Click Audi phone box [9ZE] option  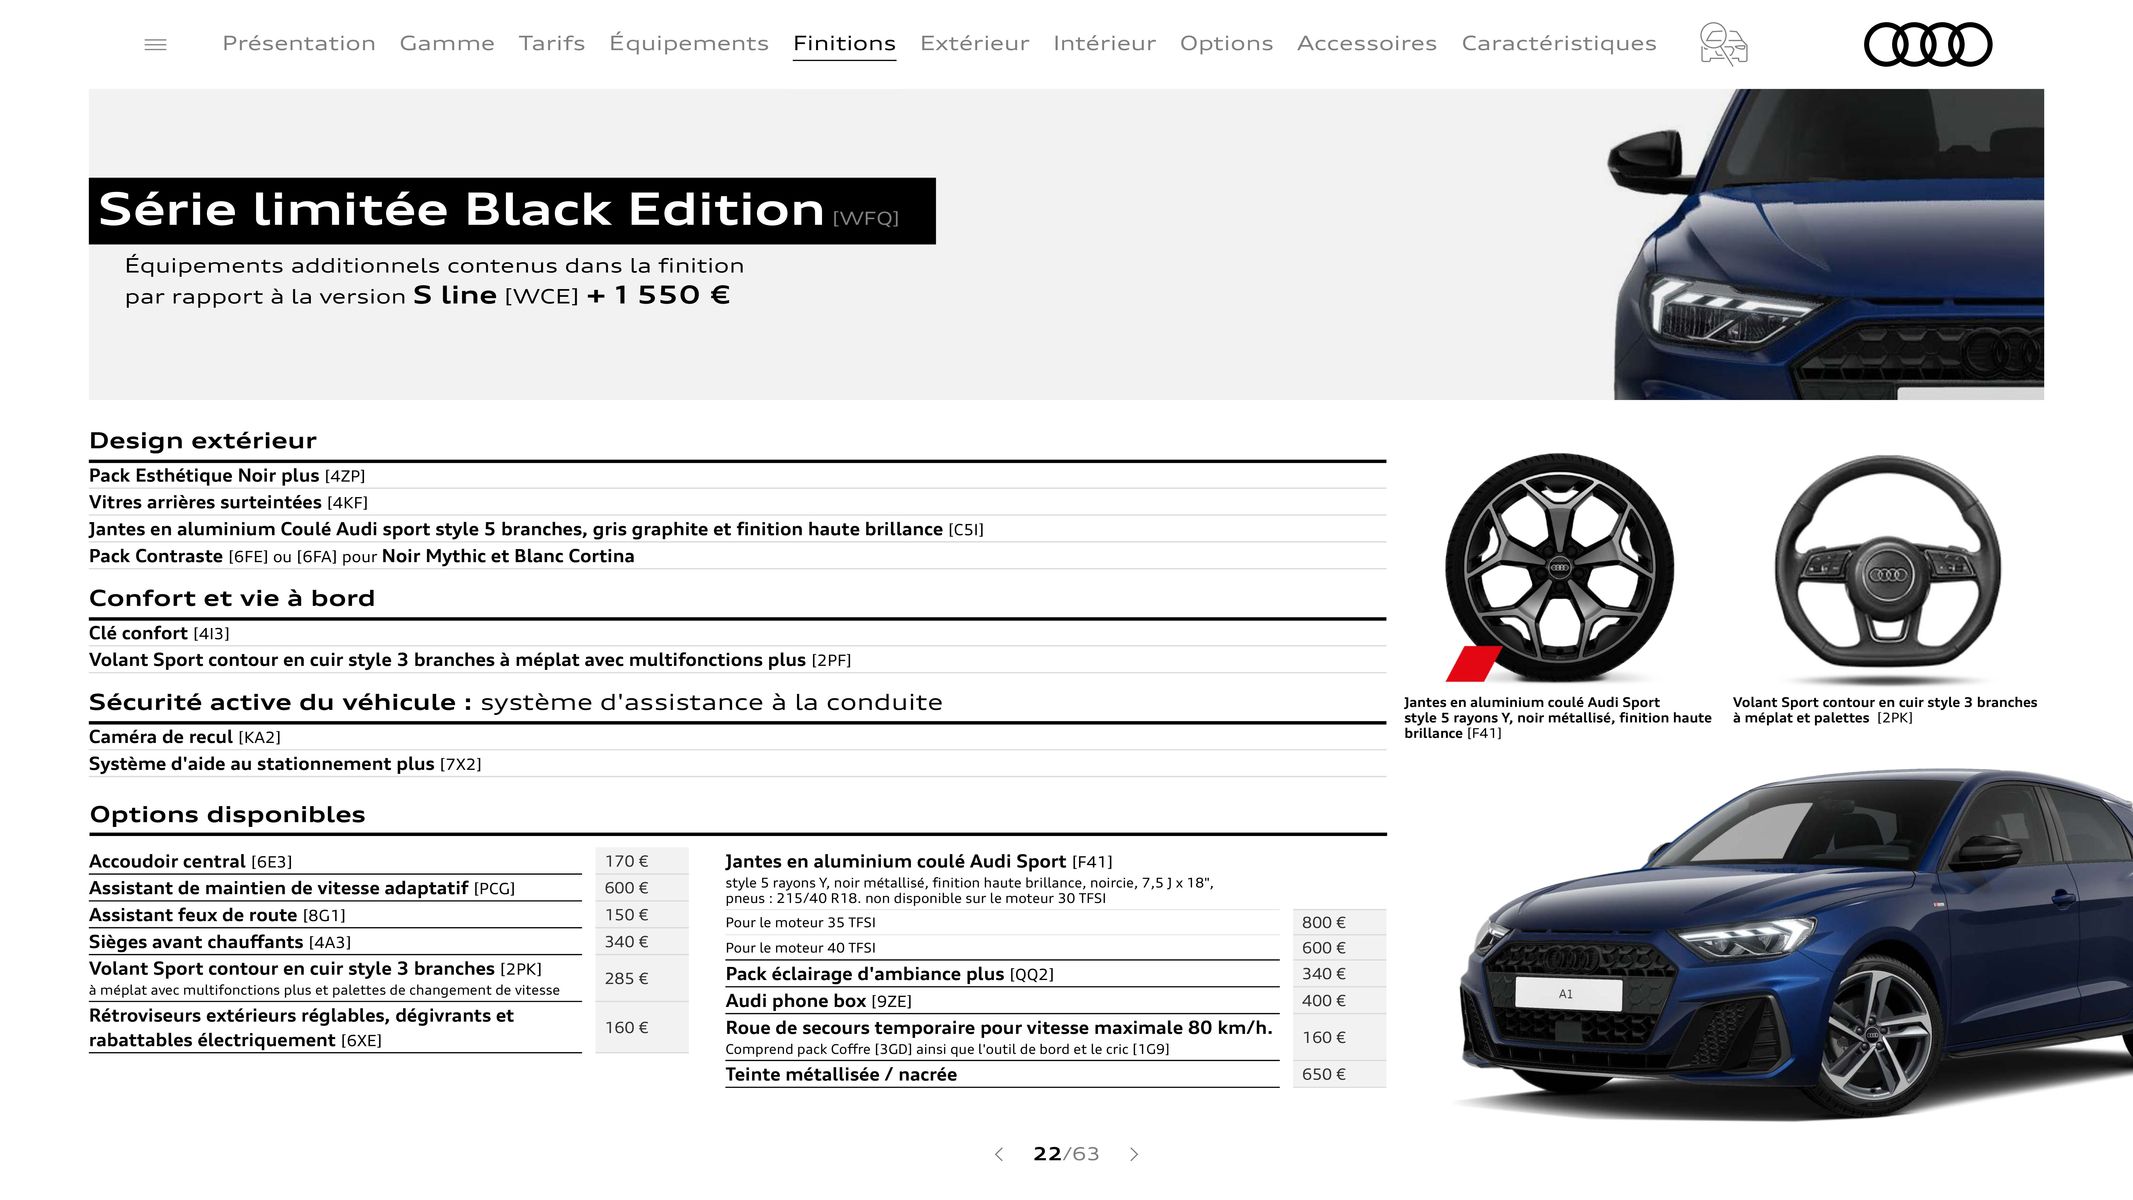1002,1001
